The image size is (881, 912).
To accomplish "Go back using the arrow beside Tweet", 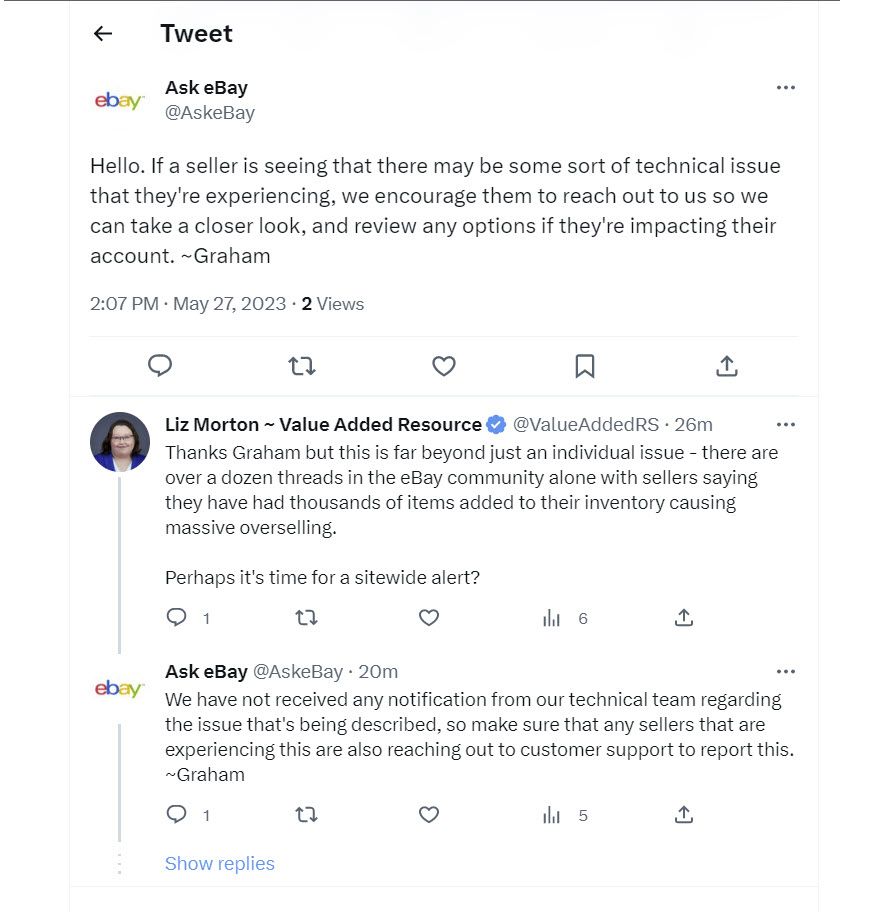I will [x=102, y=34].
